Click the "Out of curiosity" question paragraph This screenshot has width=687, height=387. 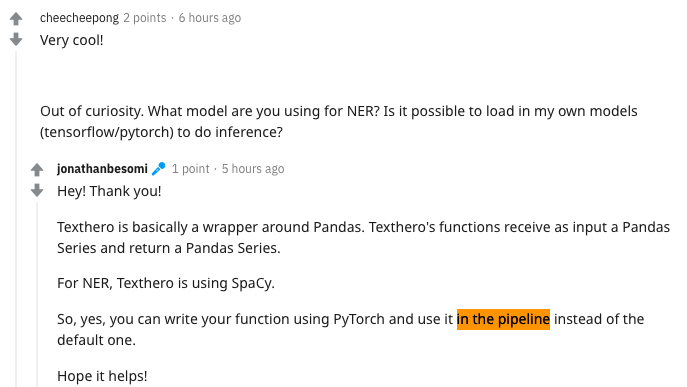(x=339, y=121)
